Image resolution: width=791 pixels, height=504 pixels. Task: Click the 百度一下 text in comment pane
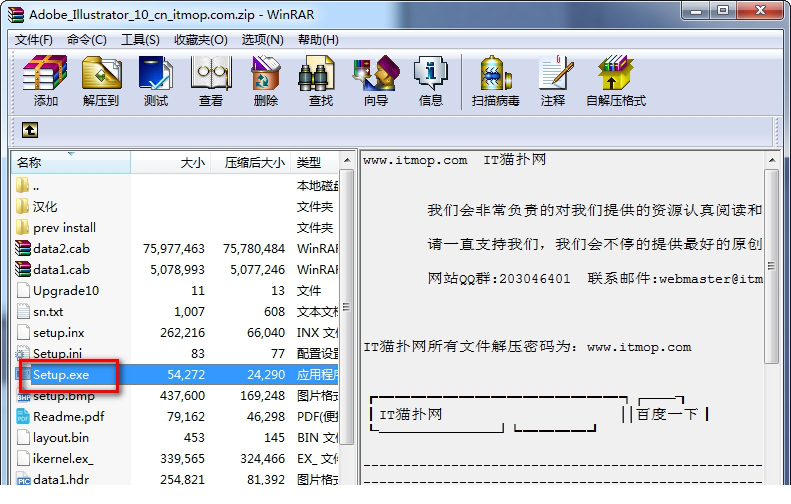pyautogui.click(x=667, y=414)
